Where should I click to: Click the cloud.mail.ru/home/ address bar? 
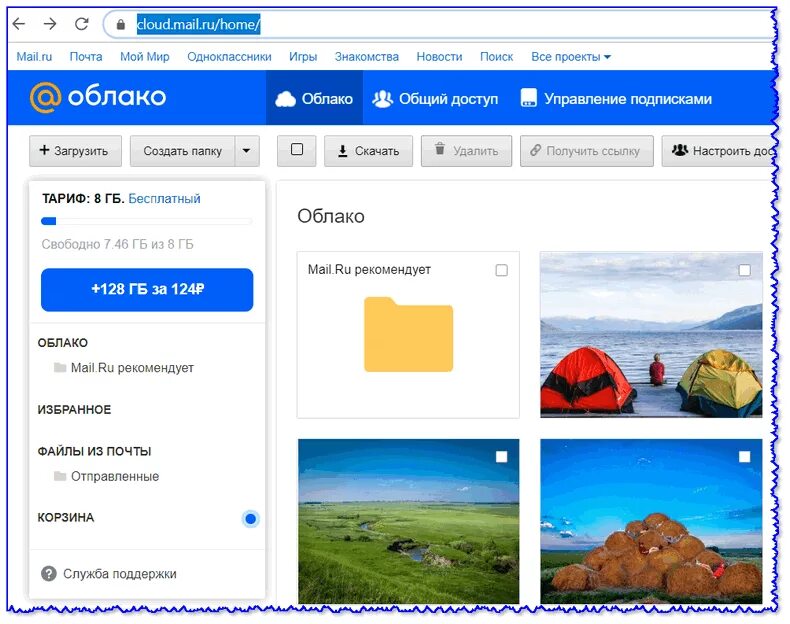tap(438, 24)
